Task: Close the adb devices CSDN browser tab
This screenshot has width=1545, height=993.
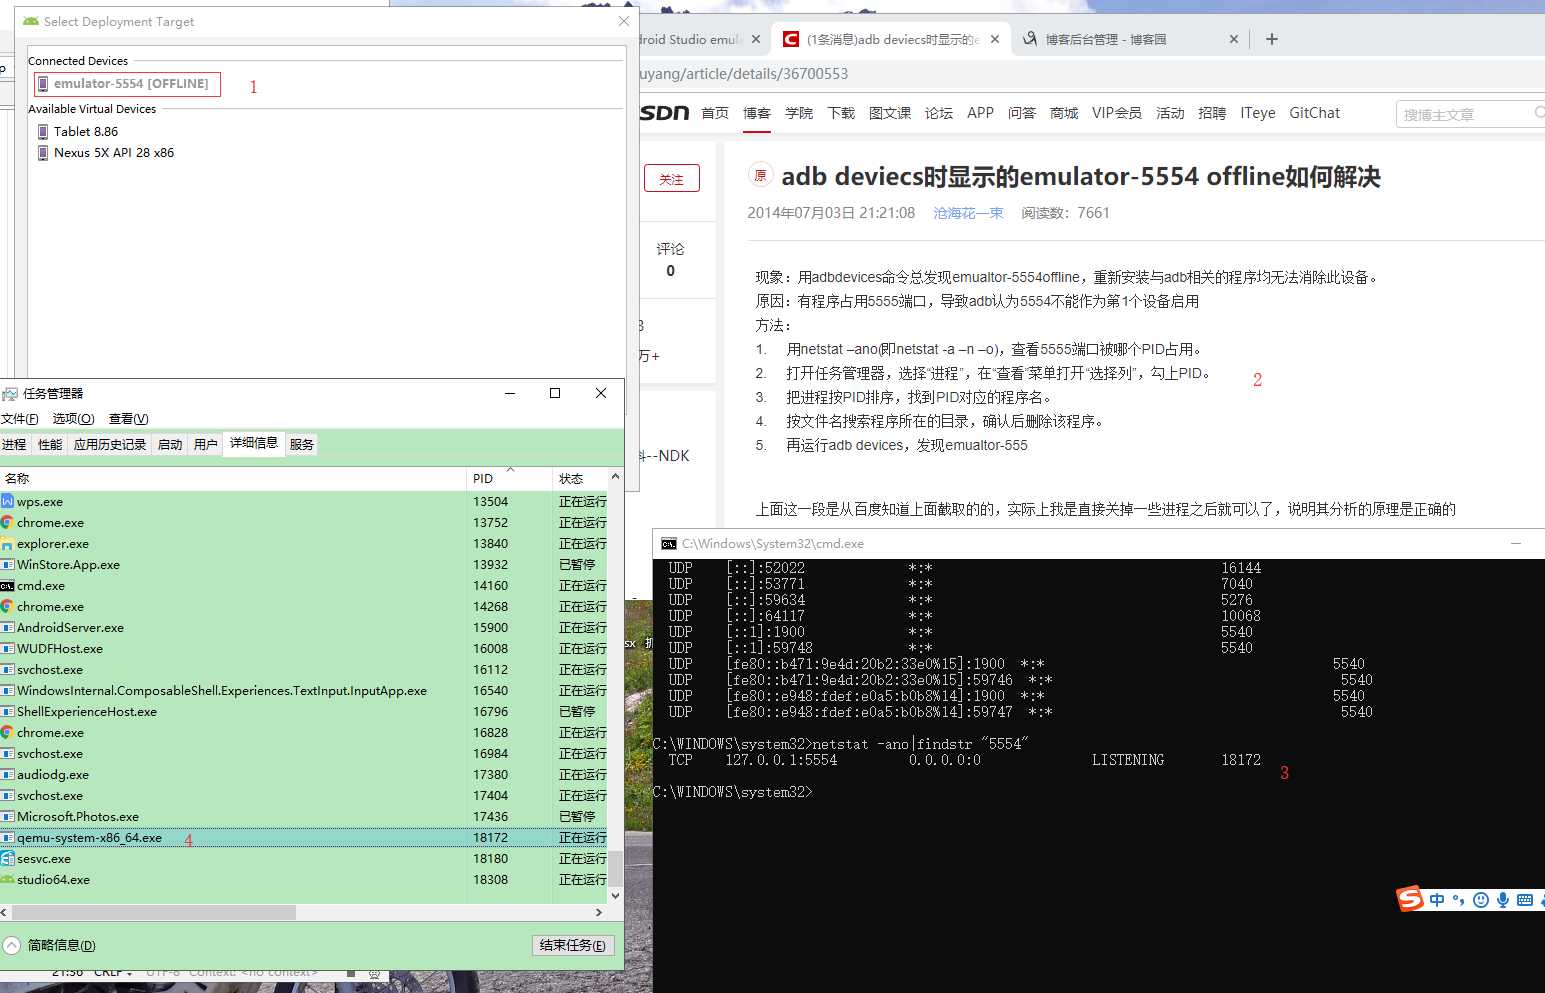Action: (x=995, y=39)
